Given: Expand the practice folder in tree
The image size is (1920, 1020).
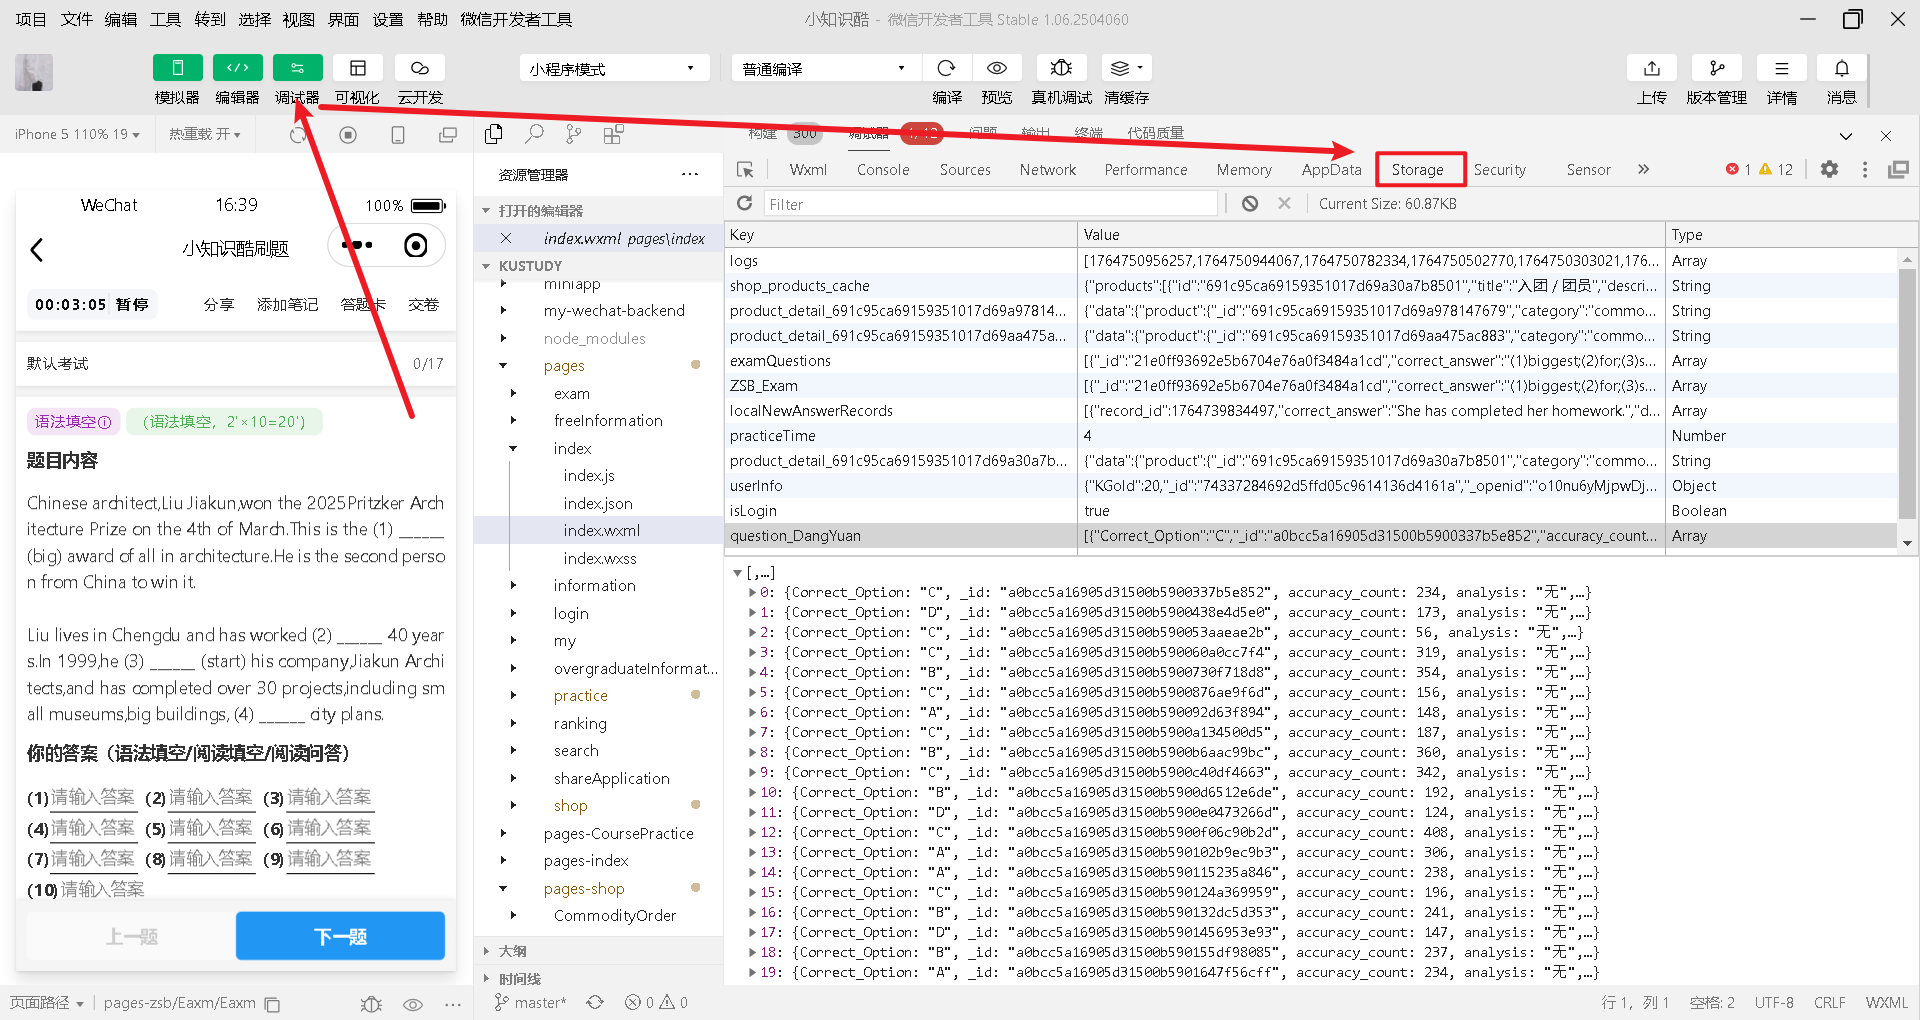Looking at the screenshot, I should point(513,696).
